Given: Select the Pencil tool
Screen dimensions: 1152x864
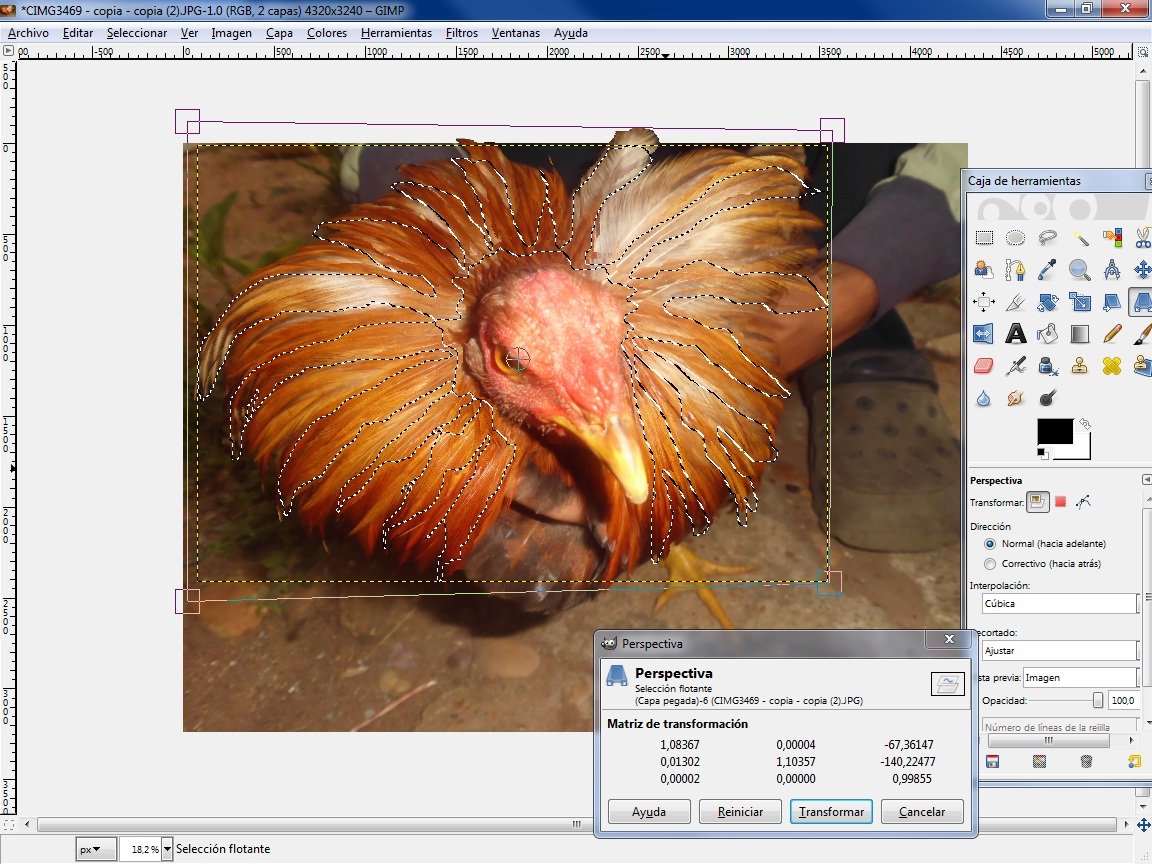Looking at the screenshot, I should pyautogui.click(x=1111, y=334).
